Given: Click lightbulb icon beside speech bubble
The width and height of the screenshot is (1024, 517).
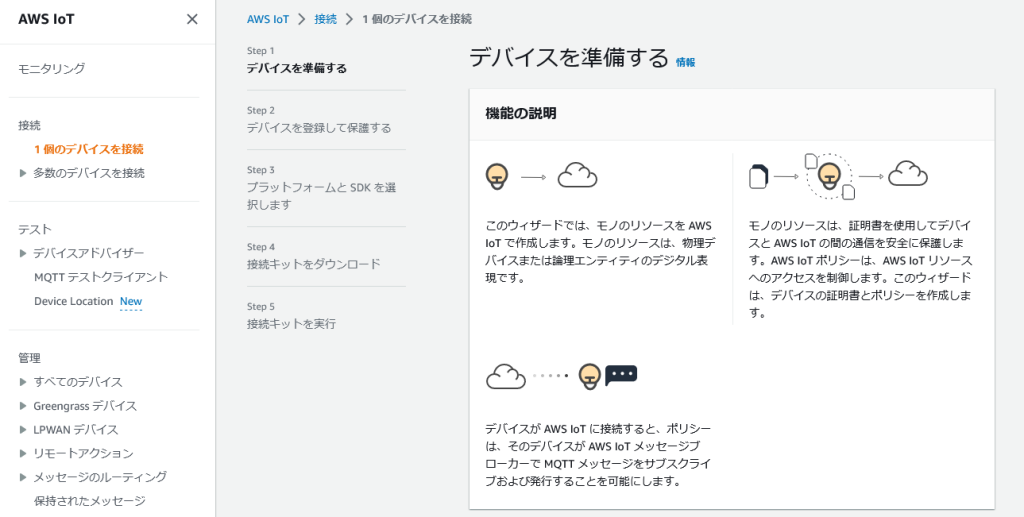Looking at the screenshot, I should pyautogui.click(x=590, y=377).
